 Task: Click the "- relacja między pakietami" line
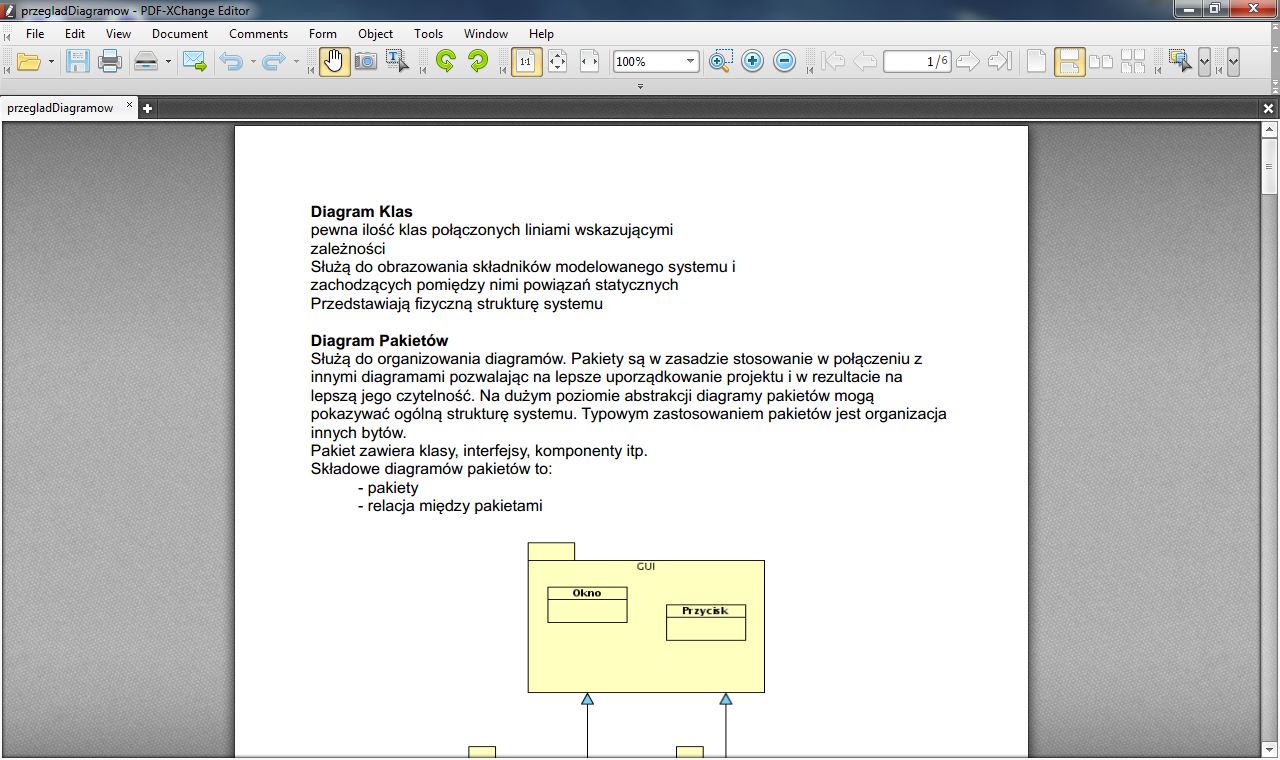click(450, 506)
